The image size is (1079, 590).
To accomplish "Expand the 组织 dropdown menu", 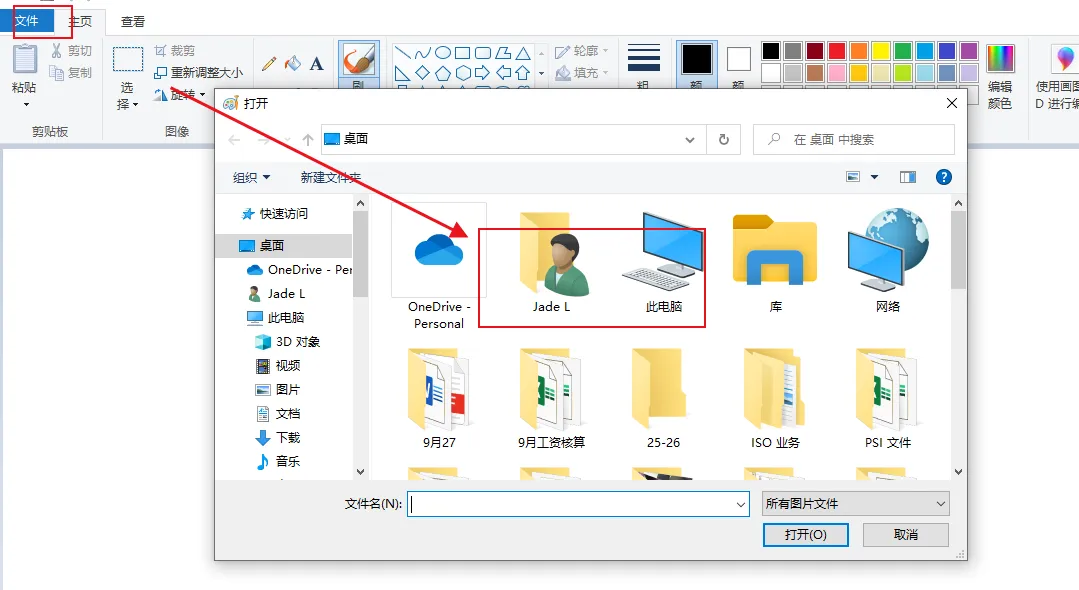I will point(252,177).
